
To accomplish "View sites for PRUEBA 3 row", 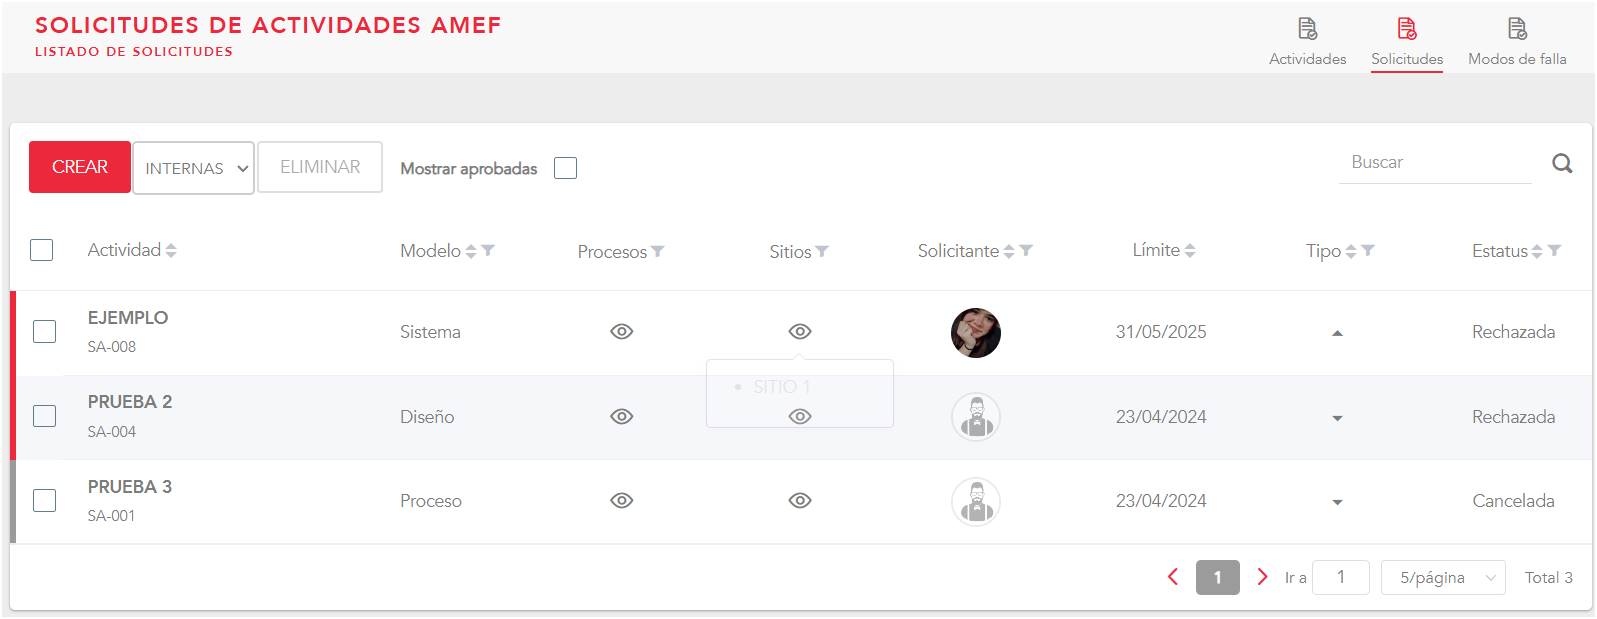I will click(x=799, y=501).
